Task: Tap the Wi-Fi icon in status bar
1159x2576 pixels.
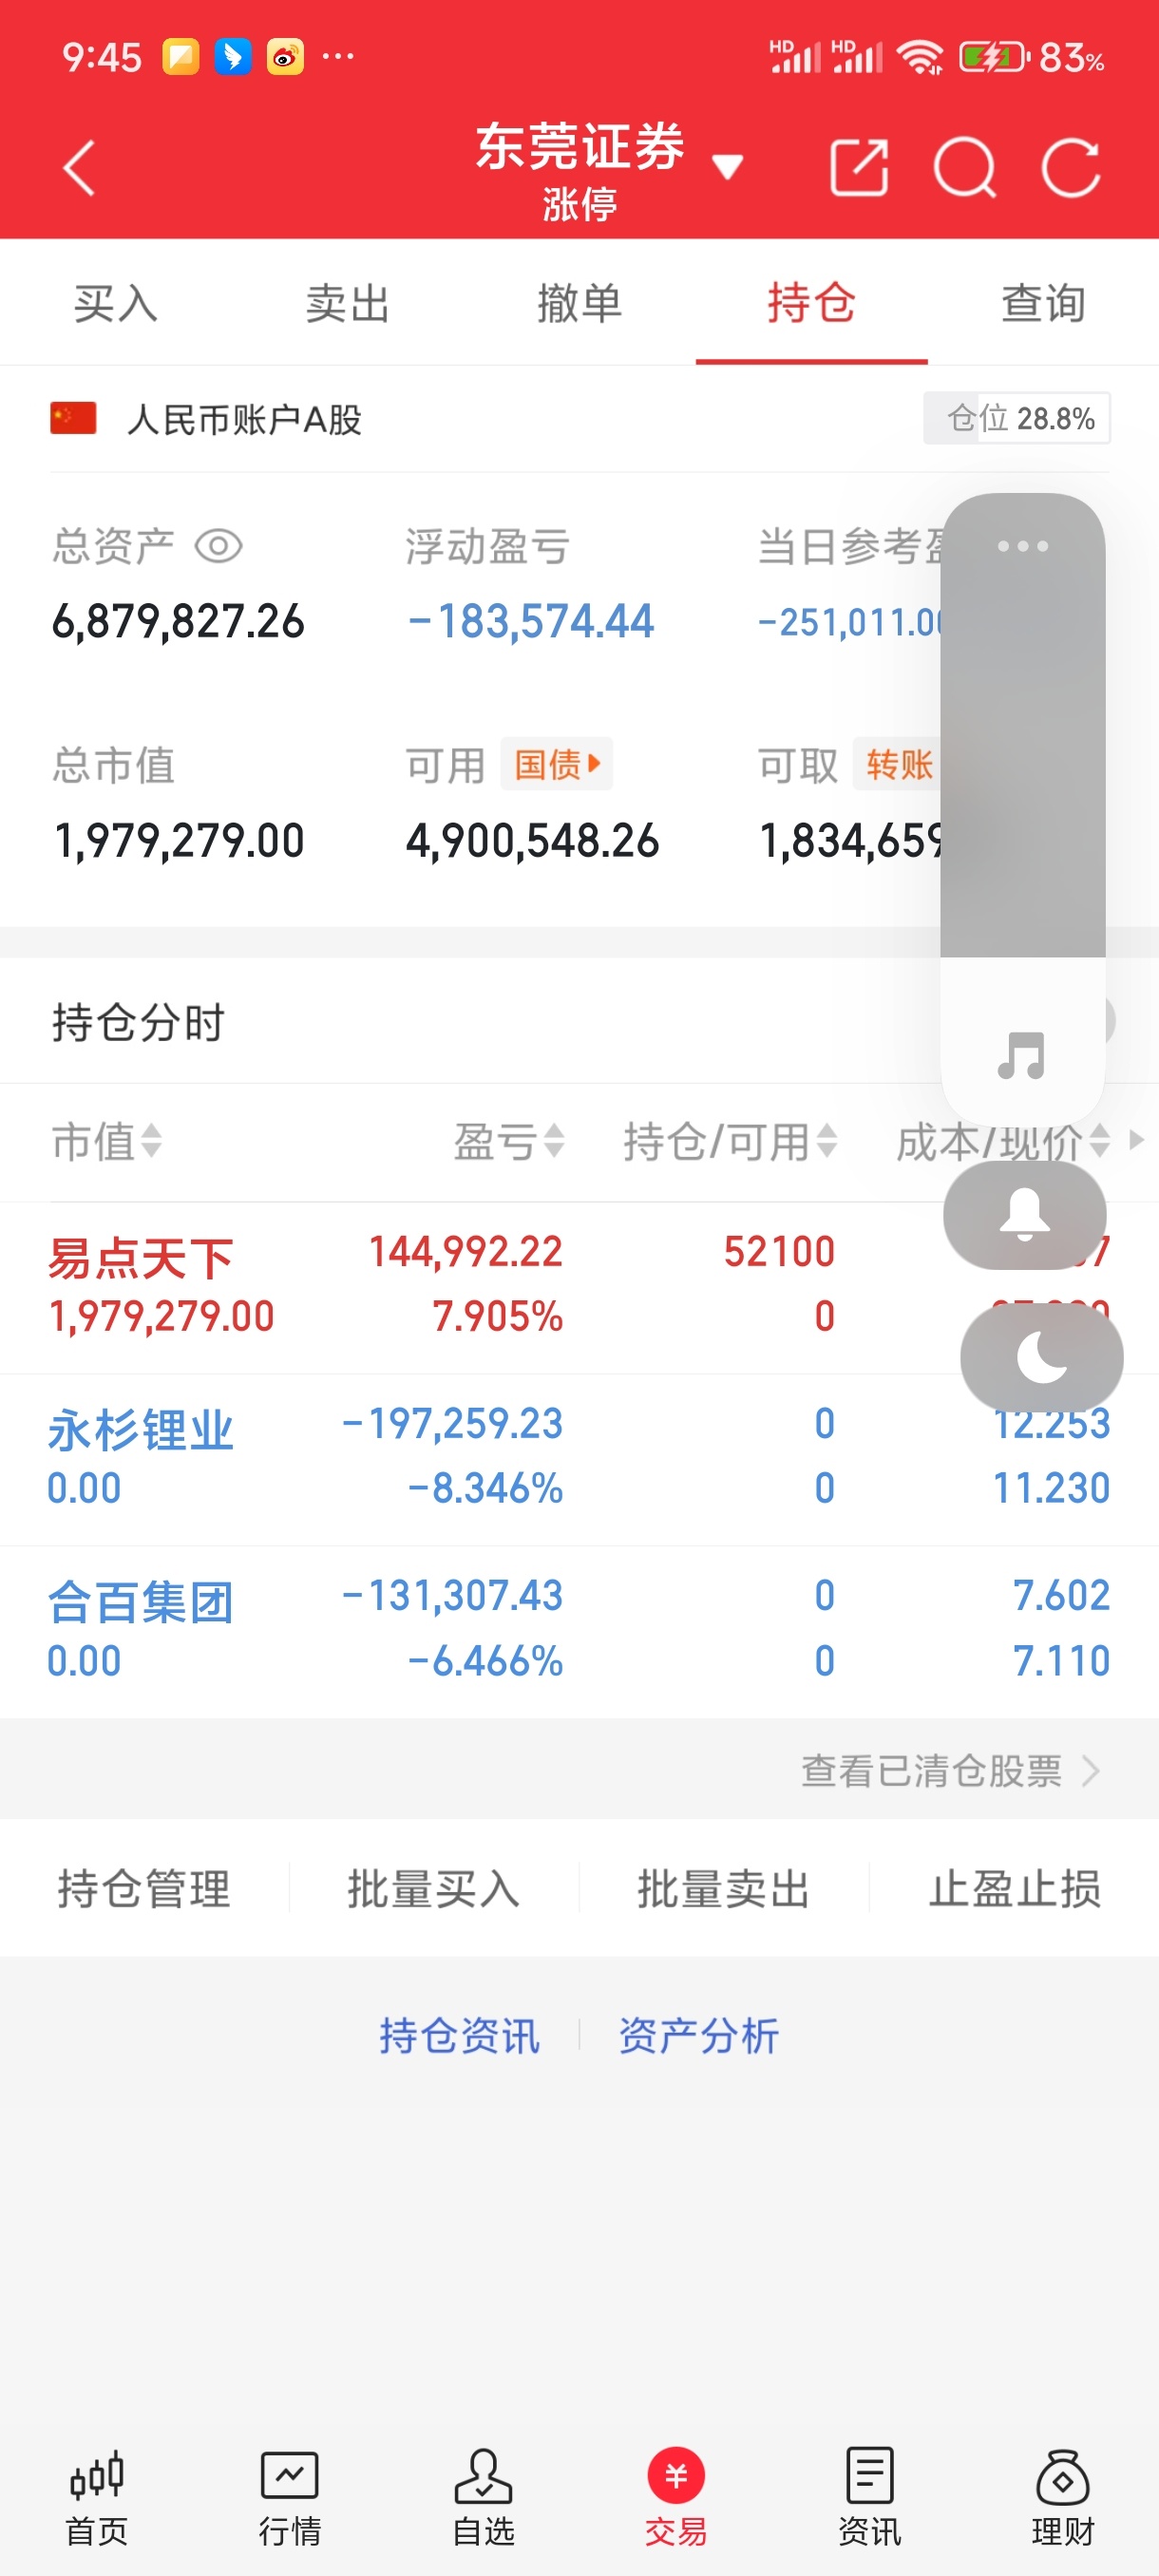Action: click(920, 57)
